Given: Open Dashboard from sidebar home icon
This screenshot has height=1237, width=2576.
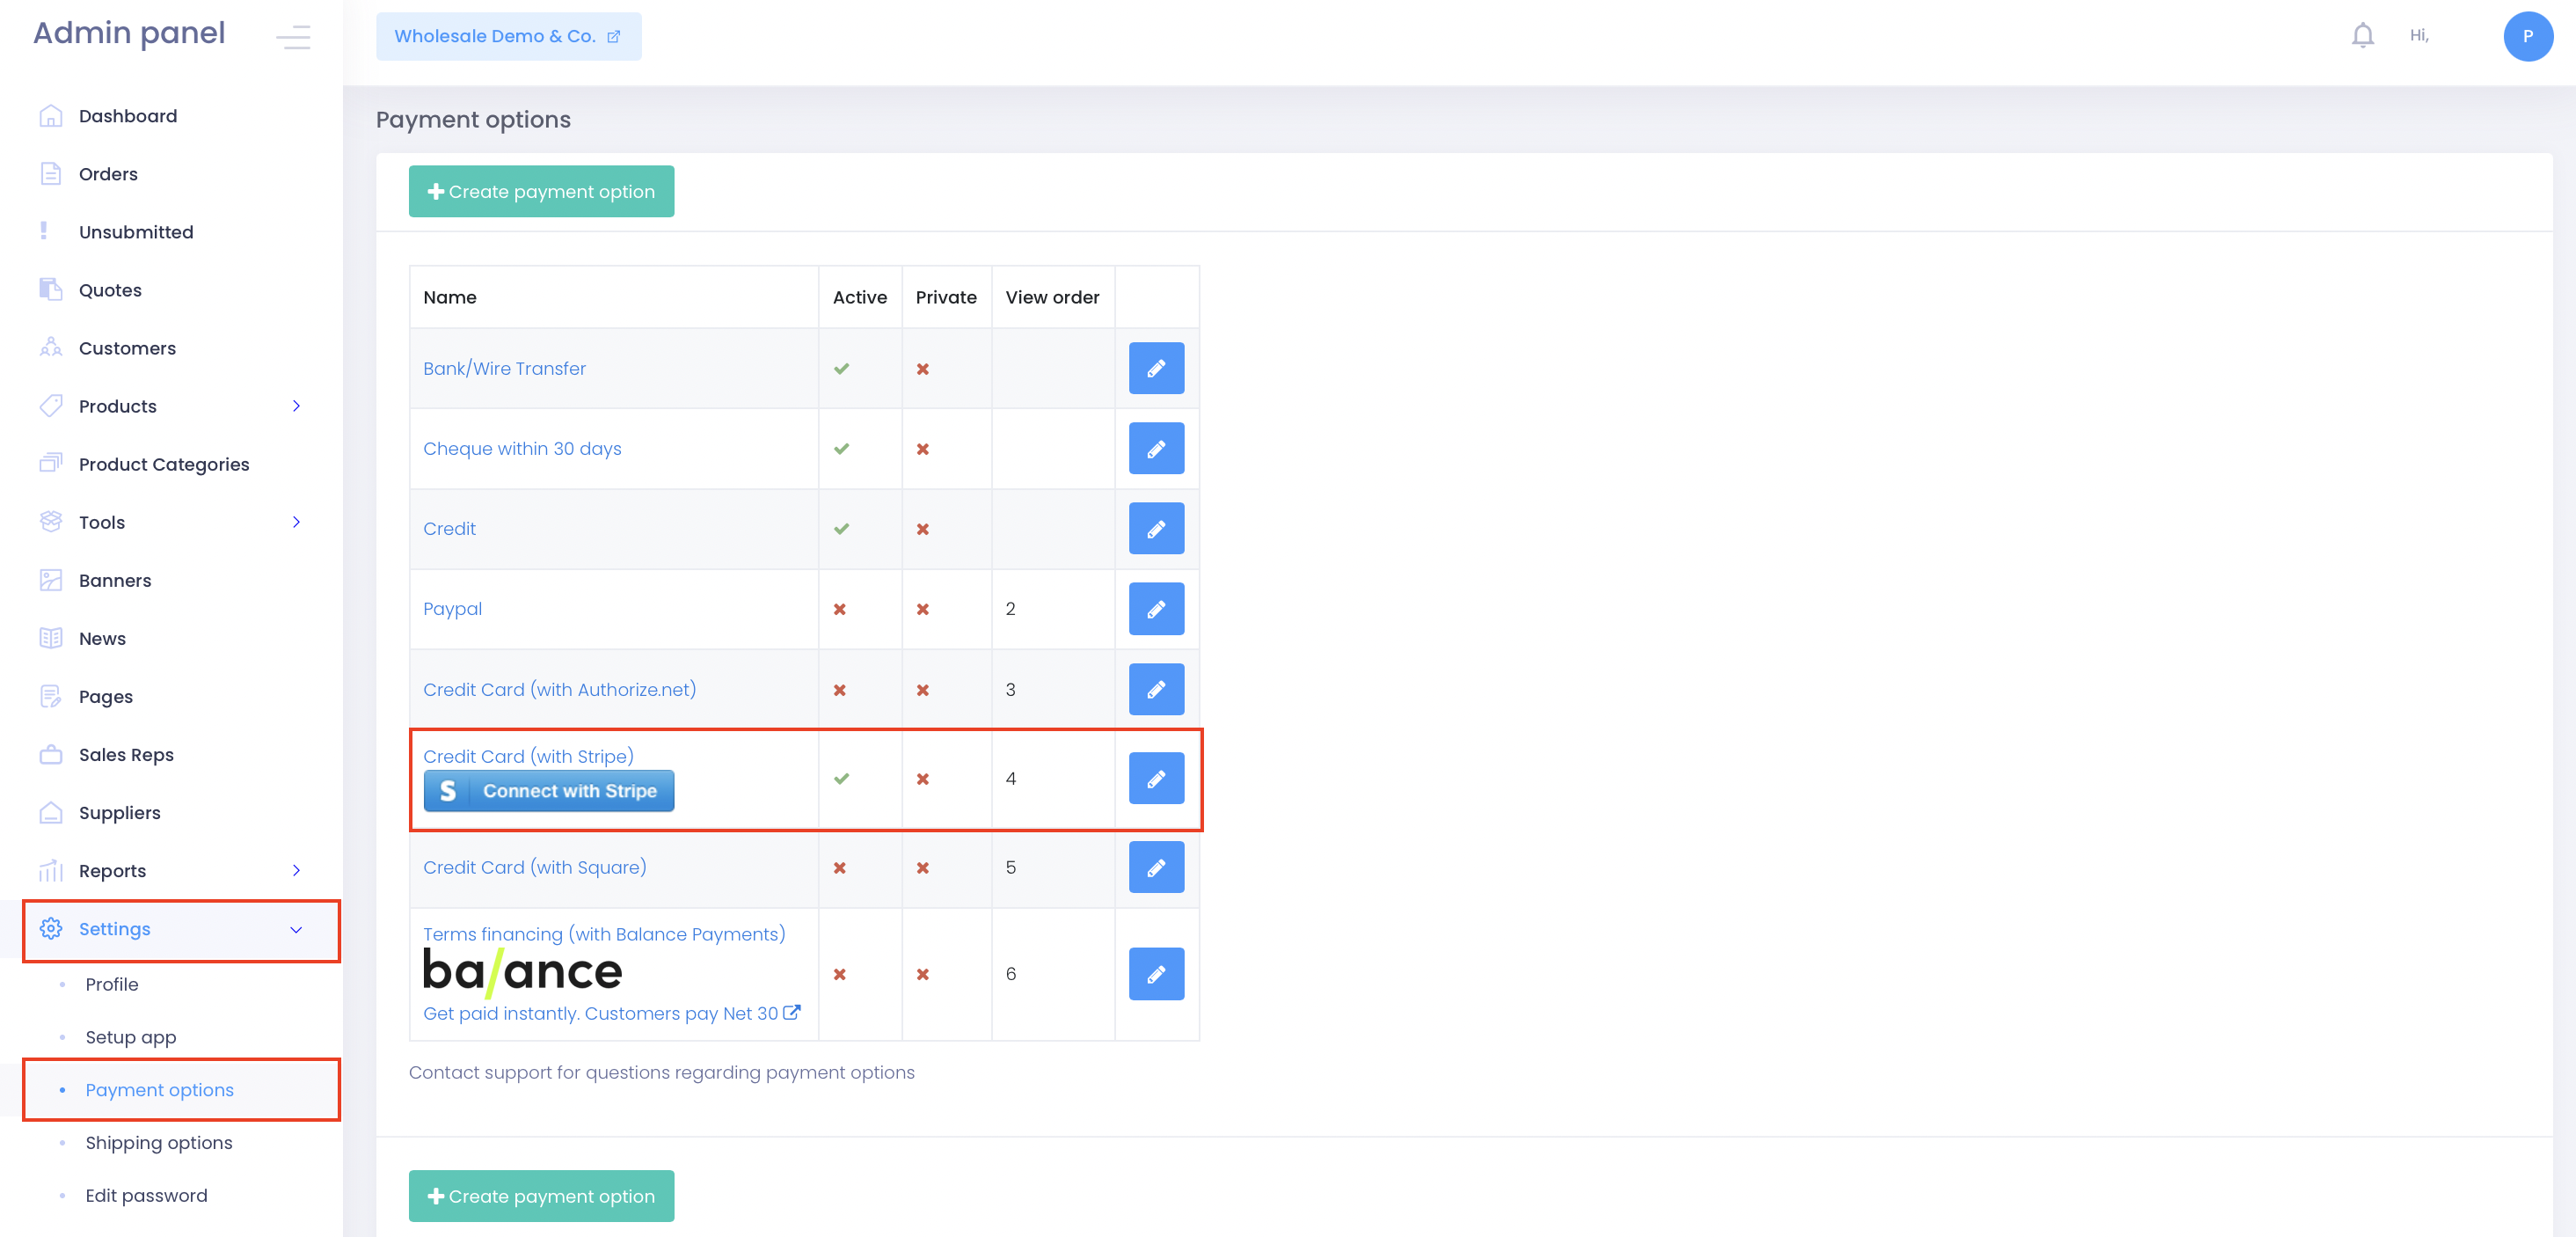Looking at the screenshot, I should point(50,116).
